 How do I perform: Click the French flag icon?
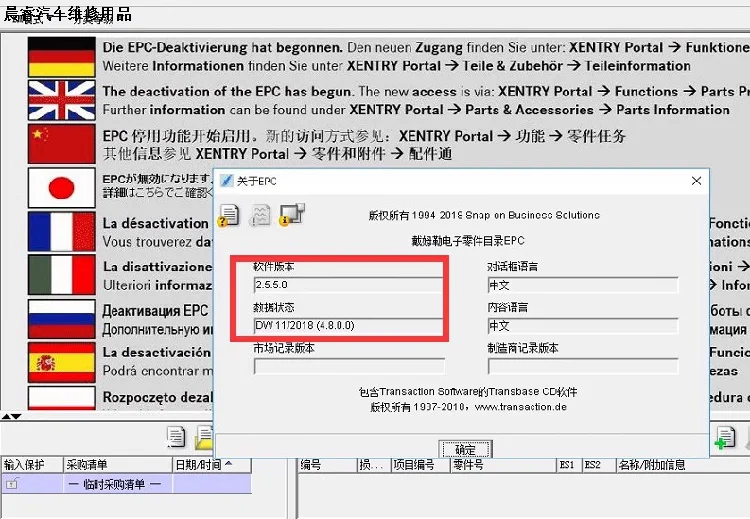[x=62, y=232]
